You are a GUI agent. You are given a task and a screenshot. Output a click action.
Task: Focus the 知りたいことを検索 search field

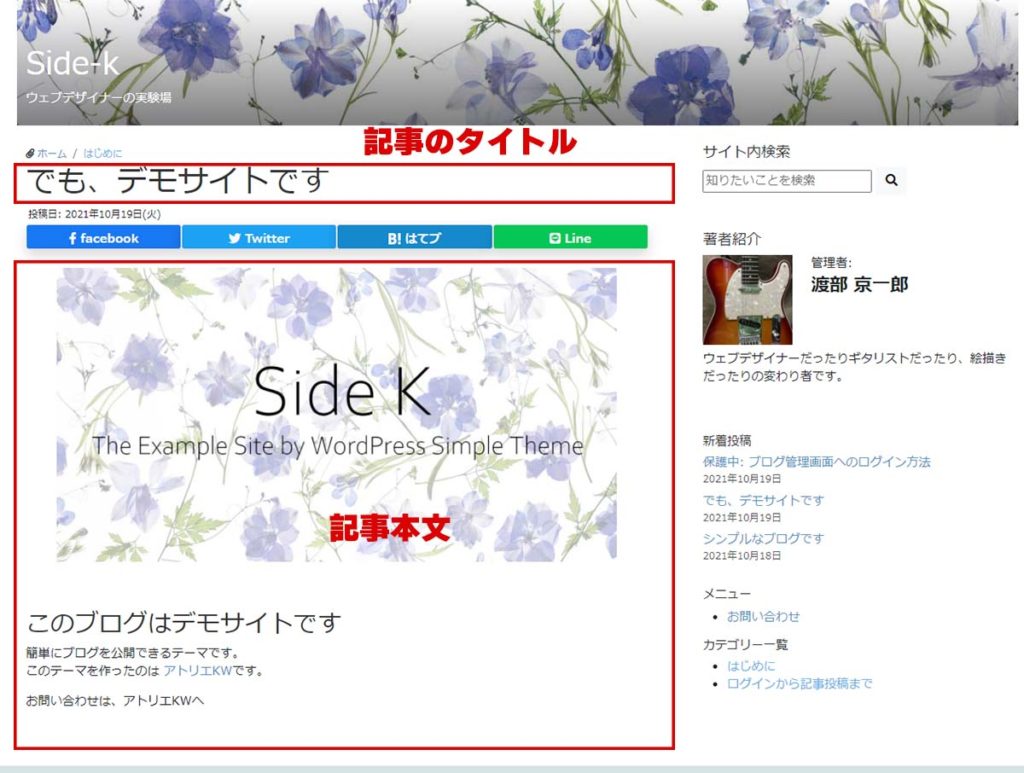[786, 181]
